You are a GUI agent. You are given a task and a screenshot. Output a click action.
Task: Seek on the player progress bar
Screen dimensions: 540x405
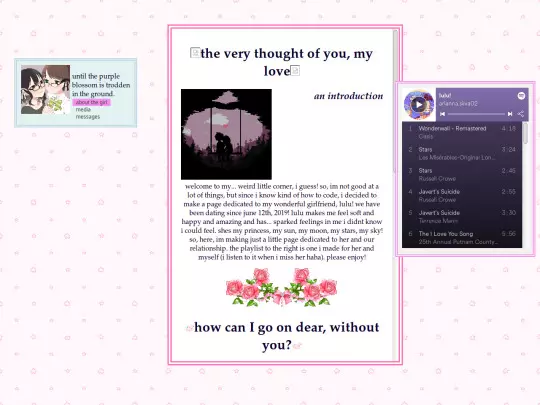(x=476, y=114)
